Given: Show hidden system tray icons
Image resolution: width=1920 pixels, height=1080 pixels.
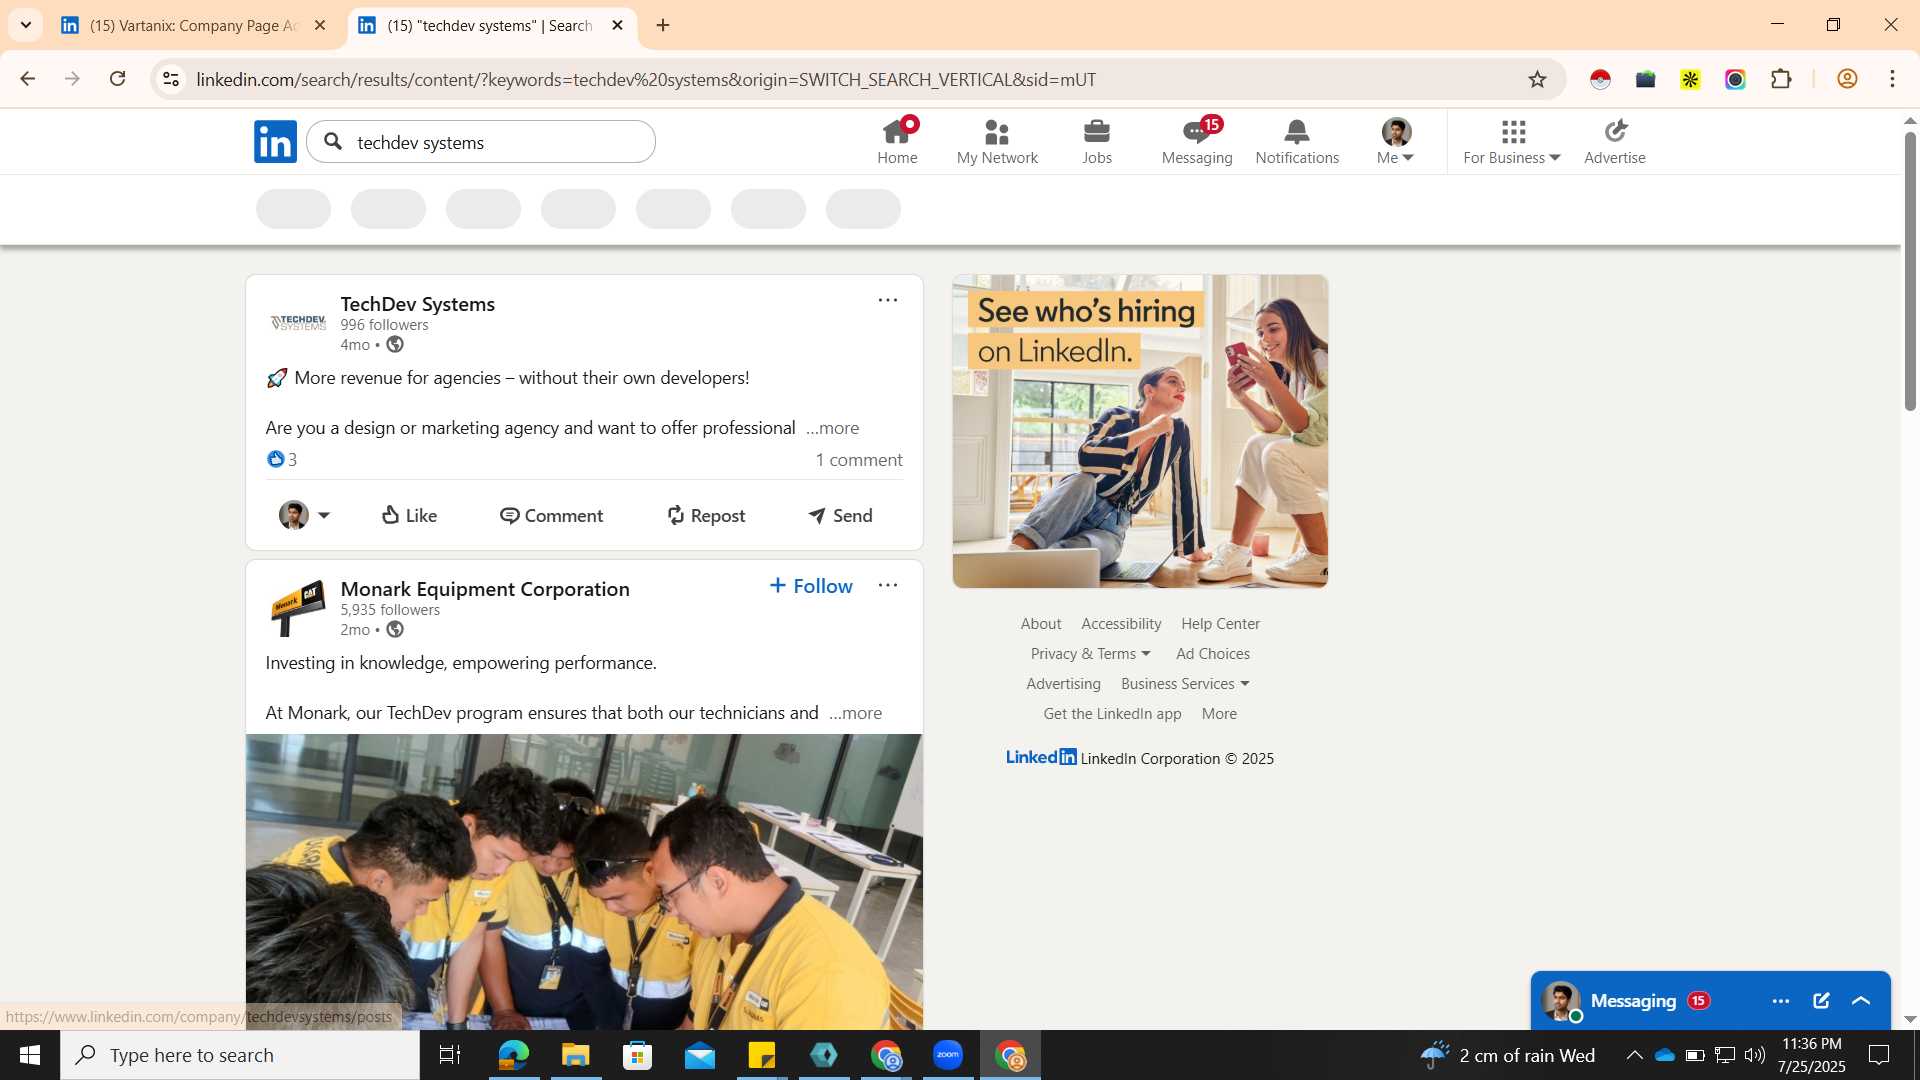Looking at the screenshot, I should (x=1634, y=1055).
